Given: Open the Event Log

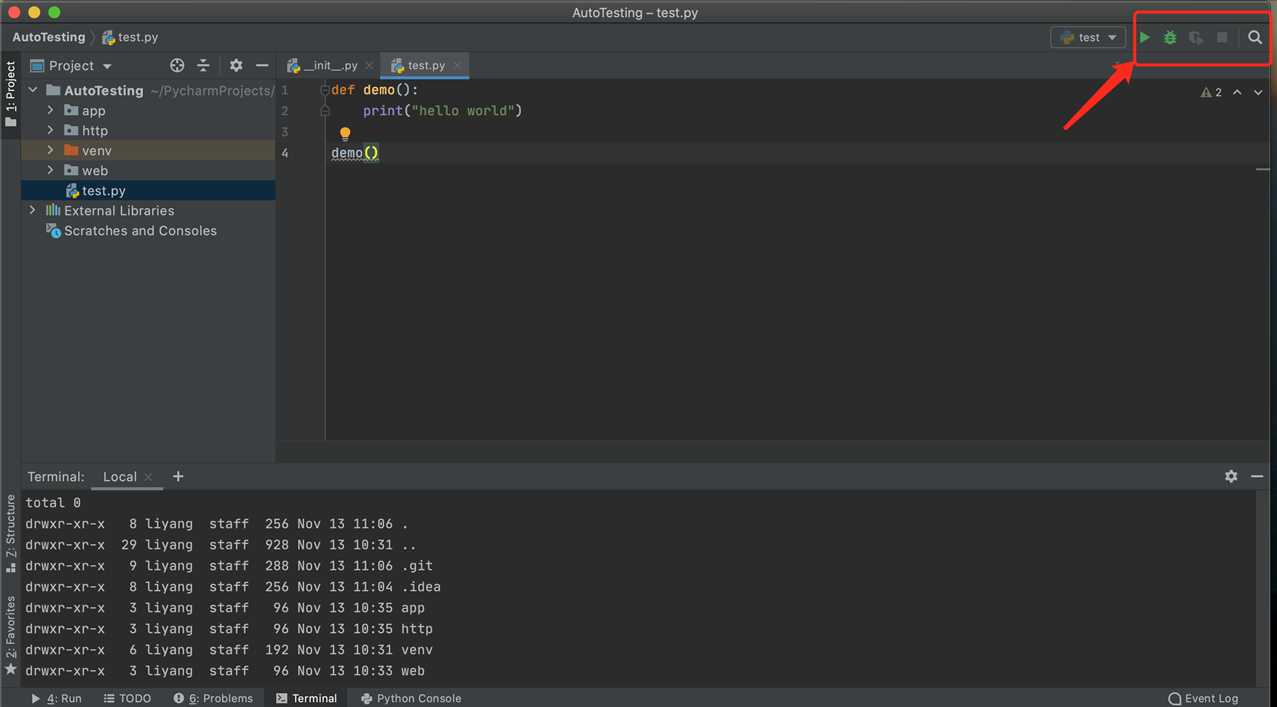Looking at the screenshot, I should tap(1203, 698).
